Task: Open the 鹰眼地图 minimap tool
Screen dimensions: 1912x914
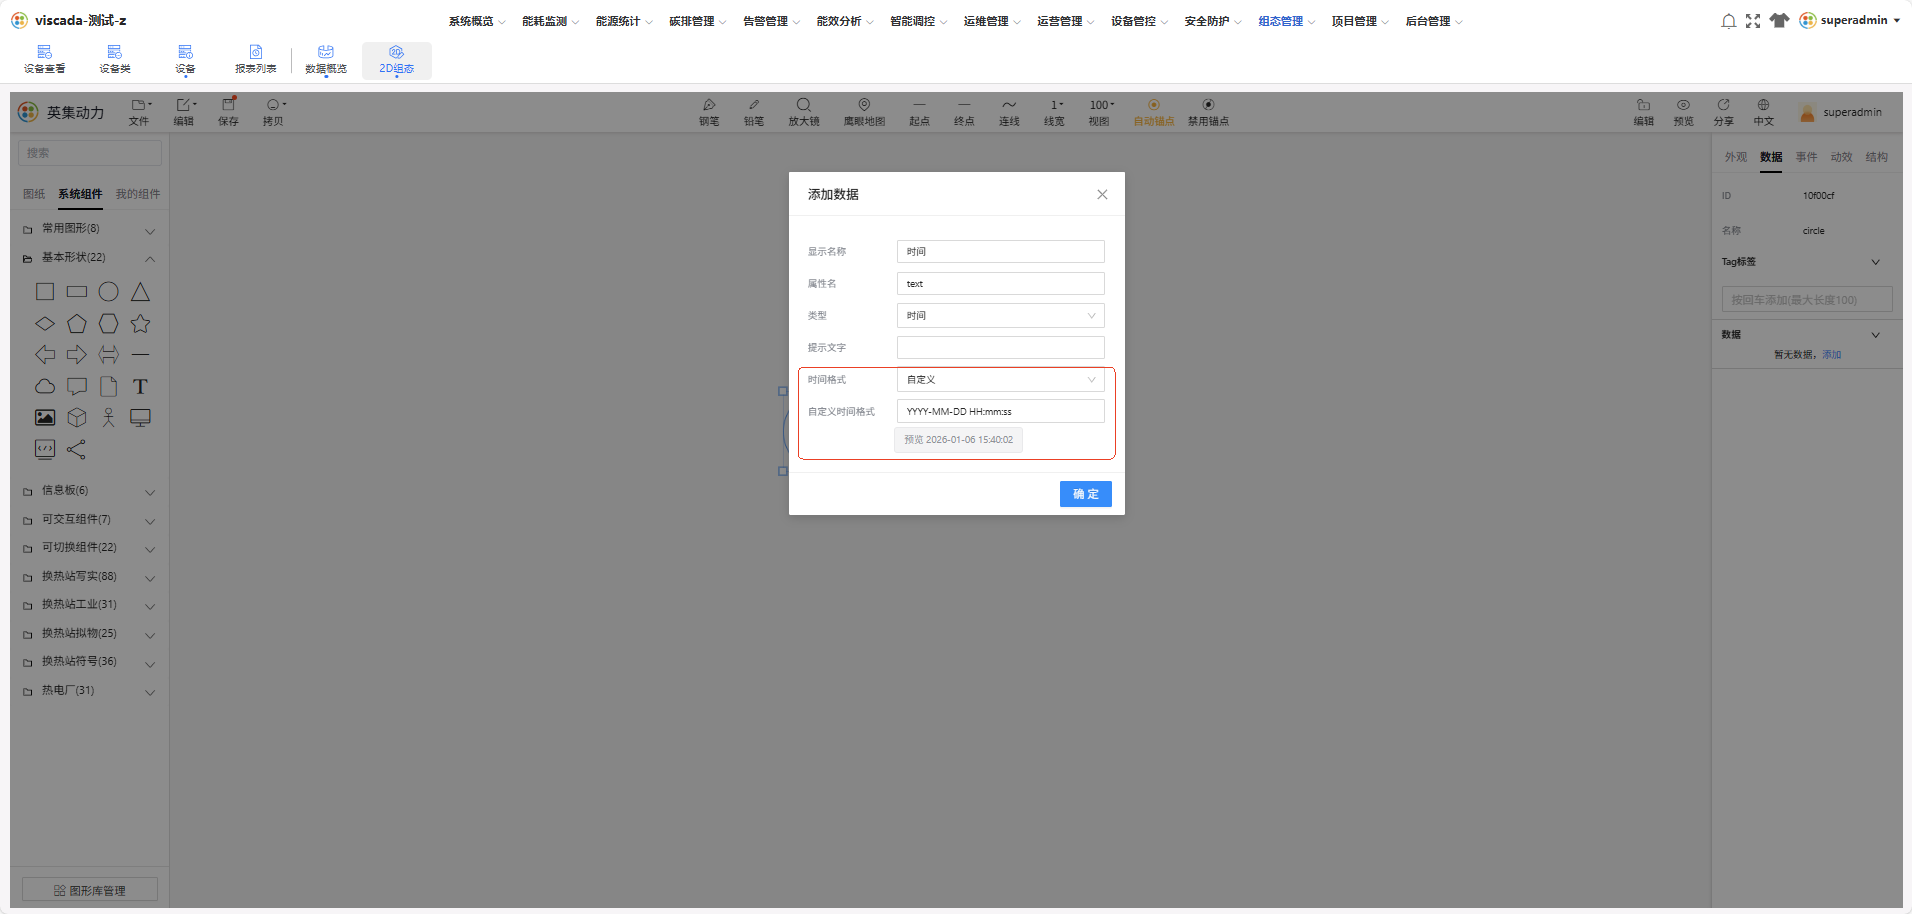Action: point(864,112)
